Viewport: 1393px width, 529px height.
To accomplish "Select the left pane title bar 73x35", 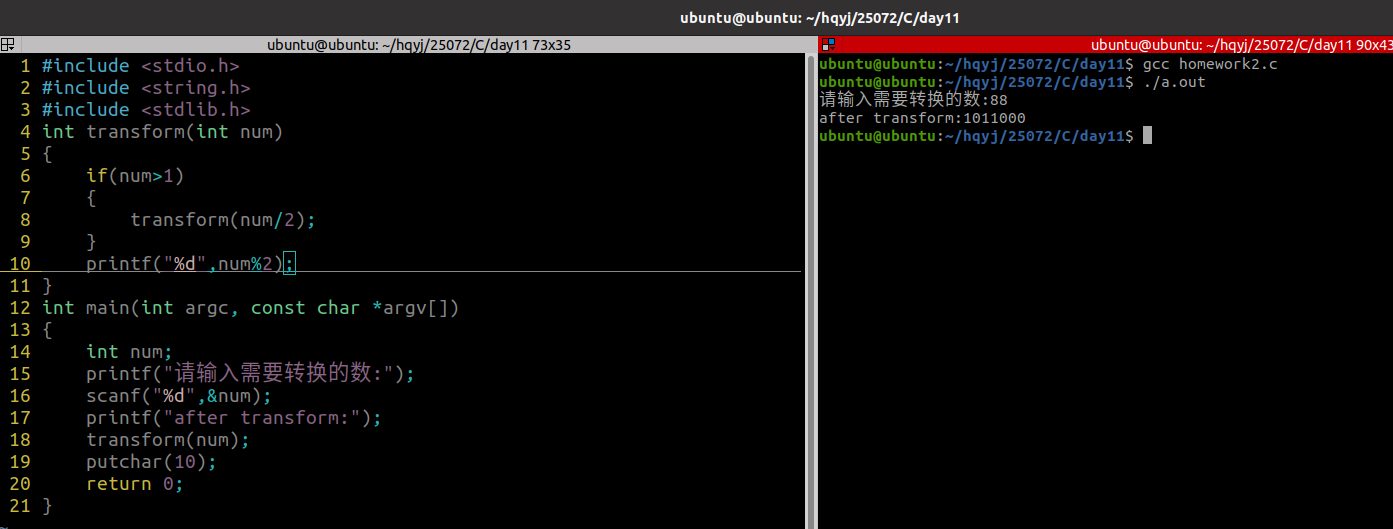I will click(419, 45).
